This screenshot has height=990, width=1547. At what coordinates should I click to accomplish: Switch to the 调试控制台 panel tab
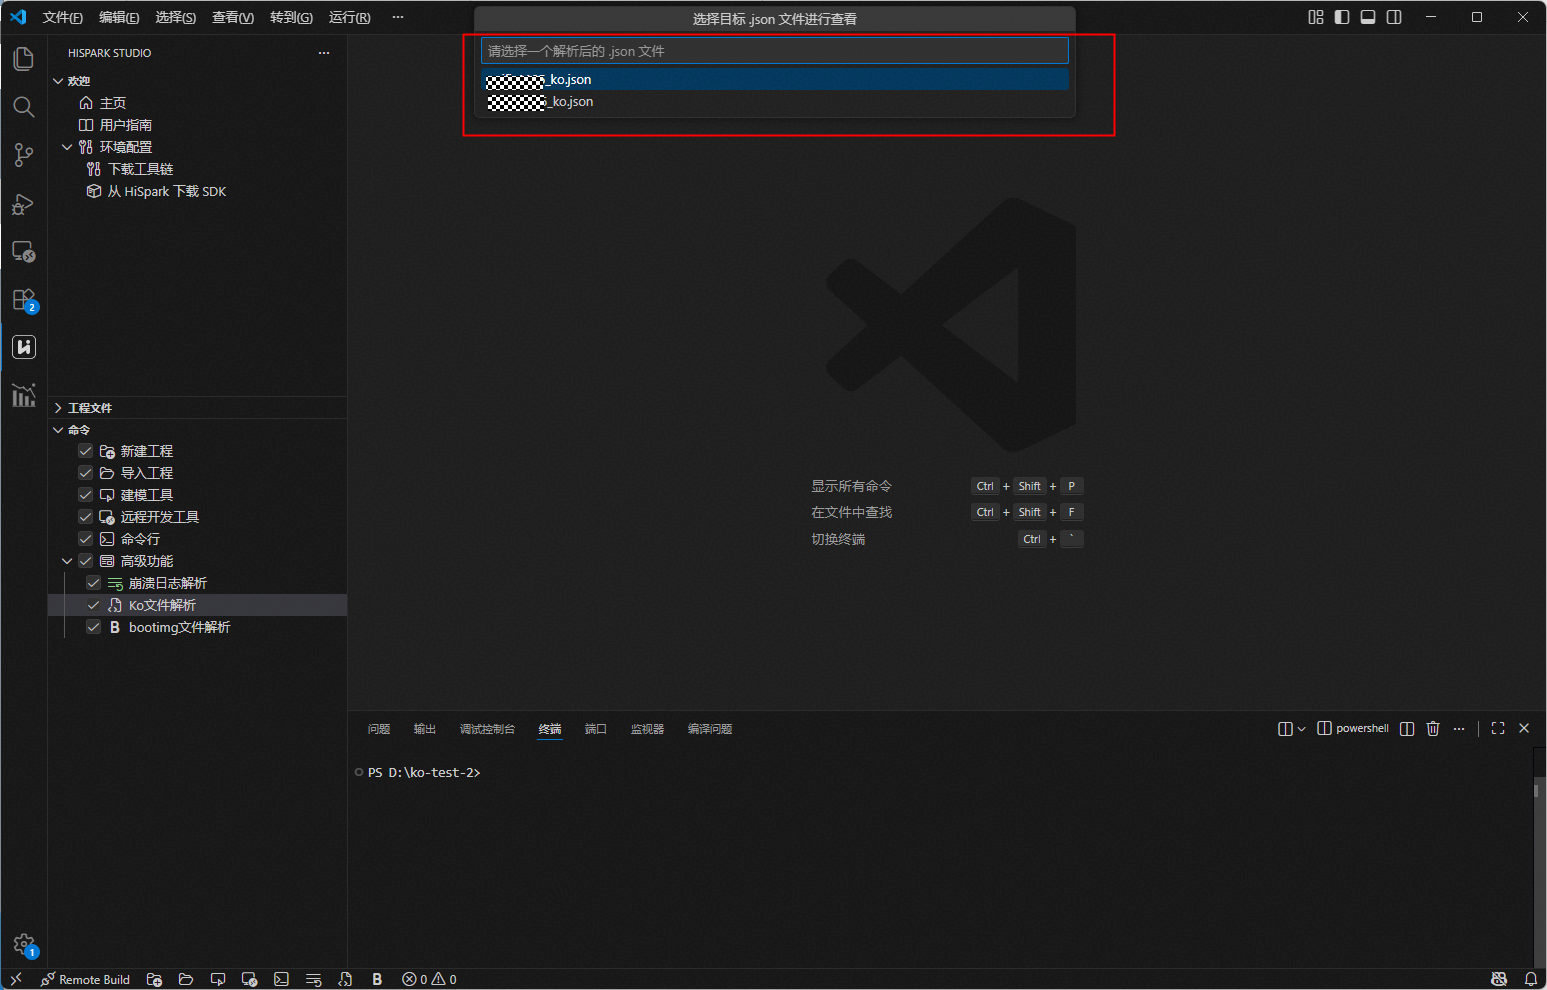(487, 729)
